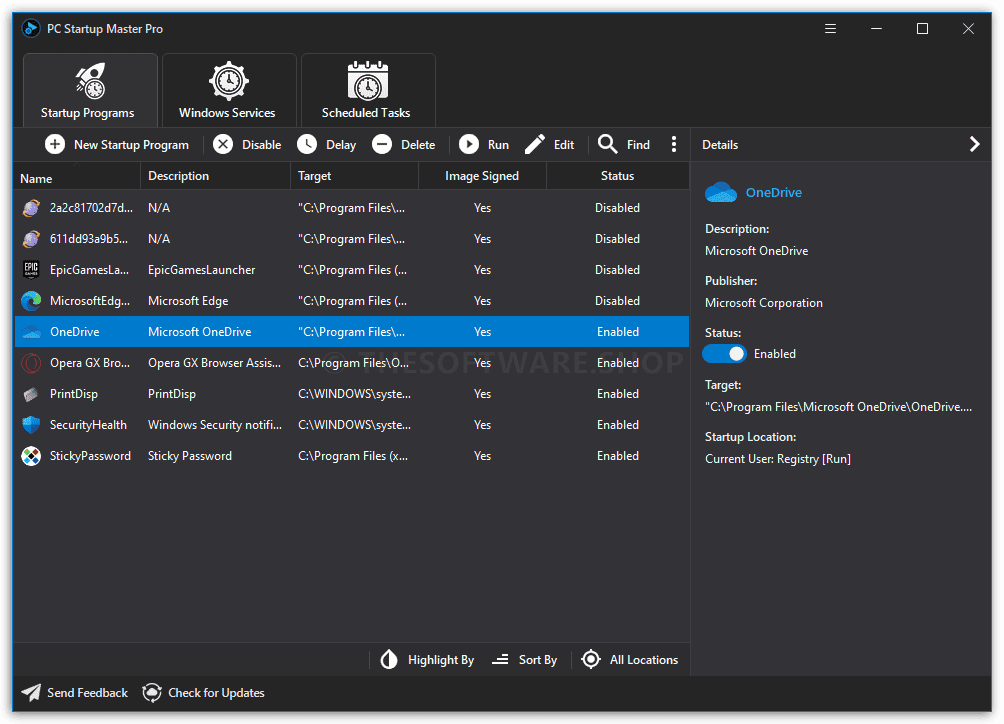Click the Sort By lines icon

tap(500, 660)
